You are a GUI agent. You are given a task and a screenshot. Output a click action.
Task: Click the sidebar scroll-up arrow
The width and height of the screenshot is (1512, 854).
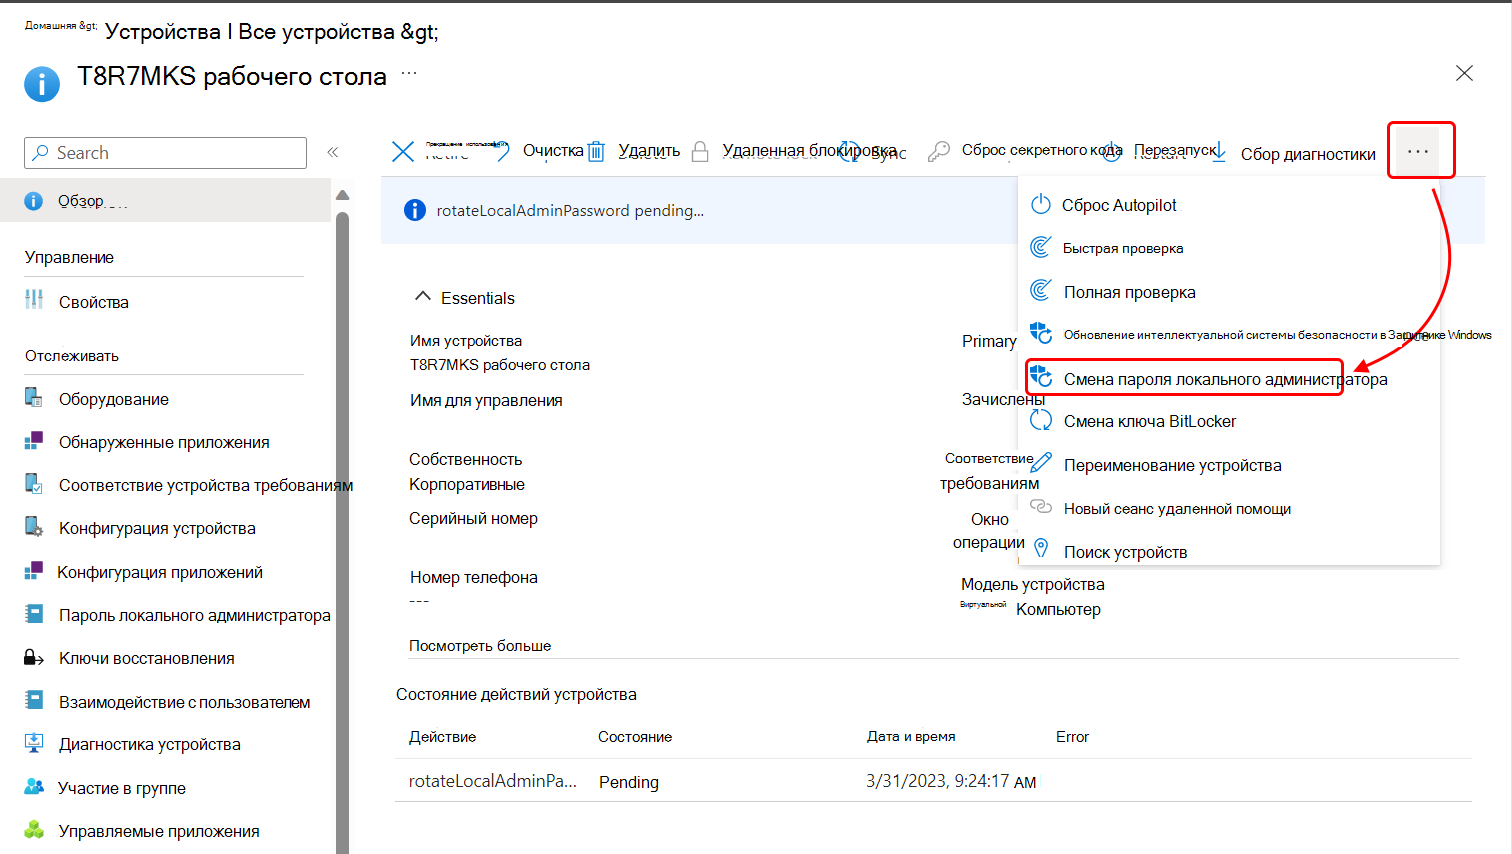pos(343,195)
